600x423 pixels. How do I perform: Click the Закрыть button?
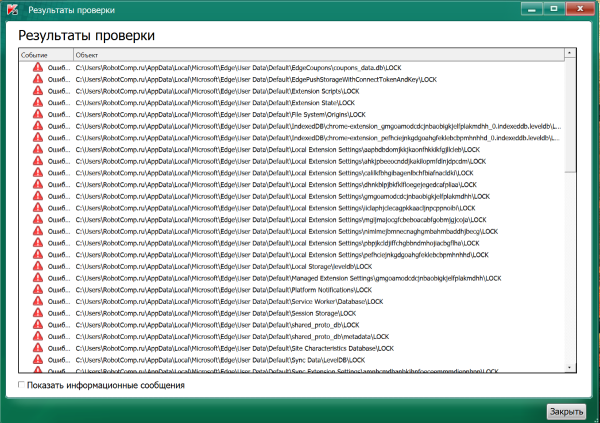[566, 412]
